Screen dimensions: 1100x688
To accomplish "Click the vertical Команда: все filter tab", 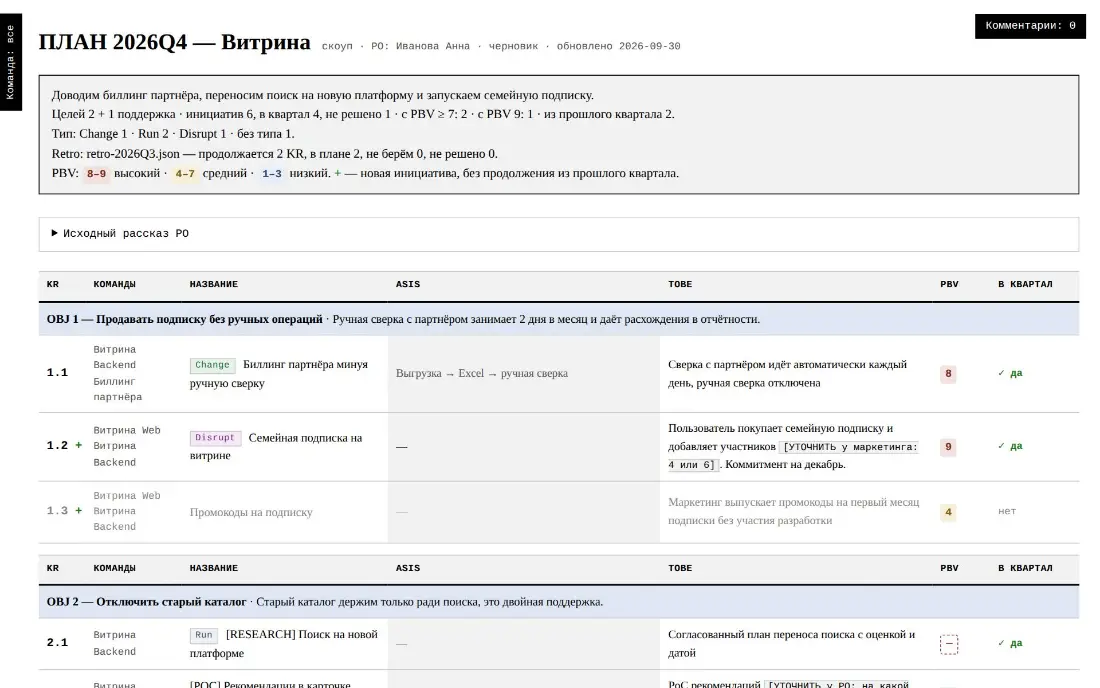I will [11, 62].
